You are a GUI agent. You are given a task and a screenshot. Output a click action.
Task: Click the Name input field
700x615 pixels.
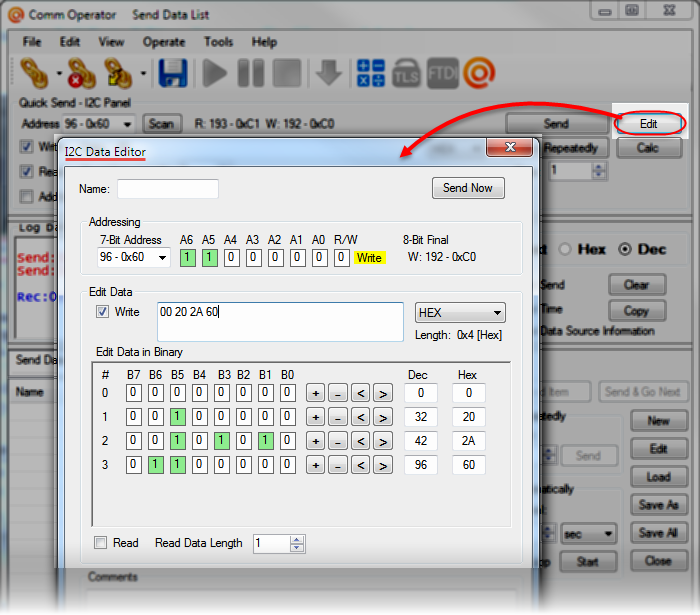[x=168, y=189]
